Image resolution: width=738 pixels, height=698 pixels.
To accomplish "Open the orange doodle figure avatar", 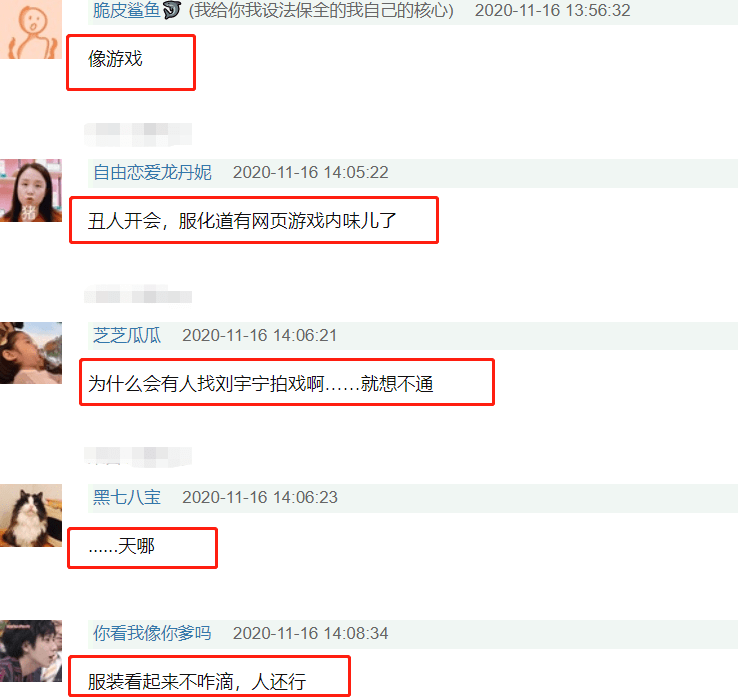I will (x=31, y=29).
